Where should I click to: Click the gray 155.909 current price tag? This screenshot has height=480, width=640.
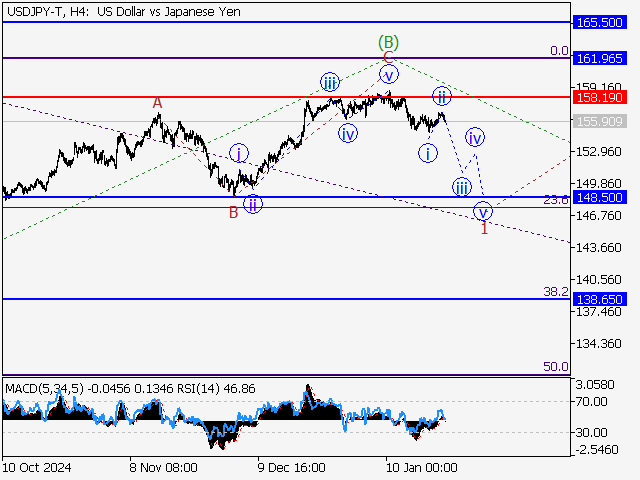600,121
